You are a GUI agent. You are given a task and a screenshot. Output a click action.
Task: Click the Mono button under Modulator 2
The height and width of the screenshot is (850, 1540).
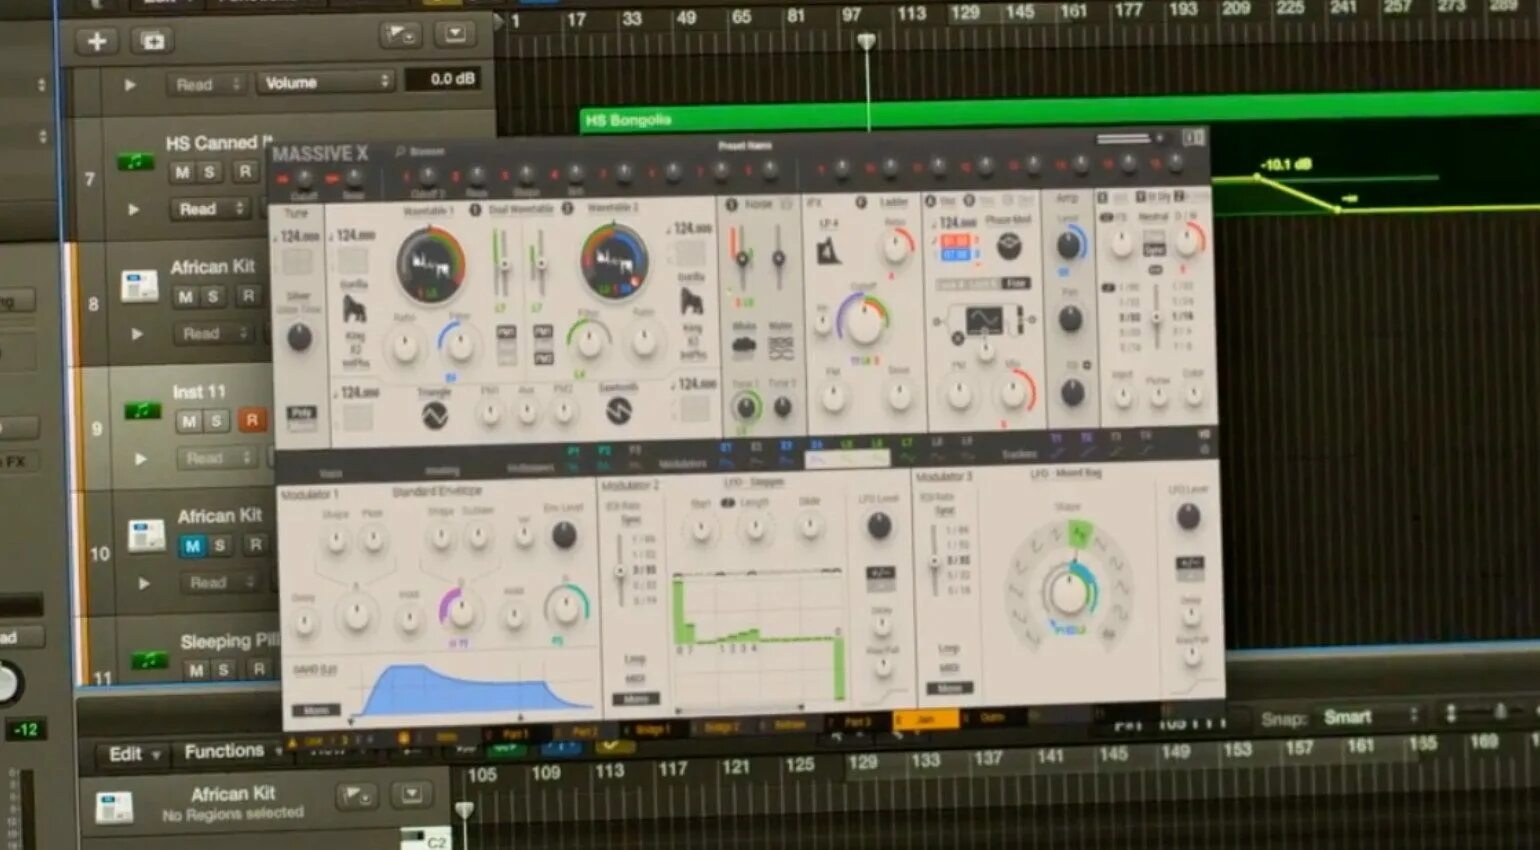[x=635, y=699]
